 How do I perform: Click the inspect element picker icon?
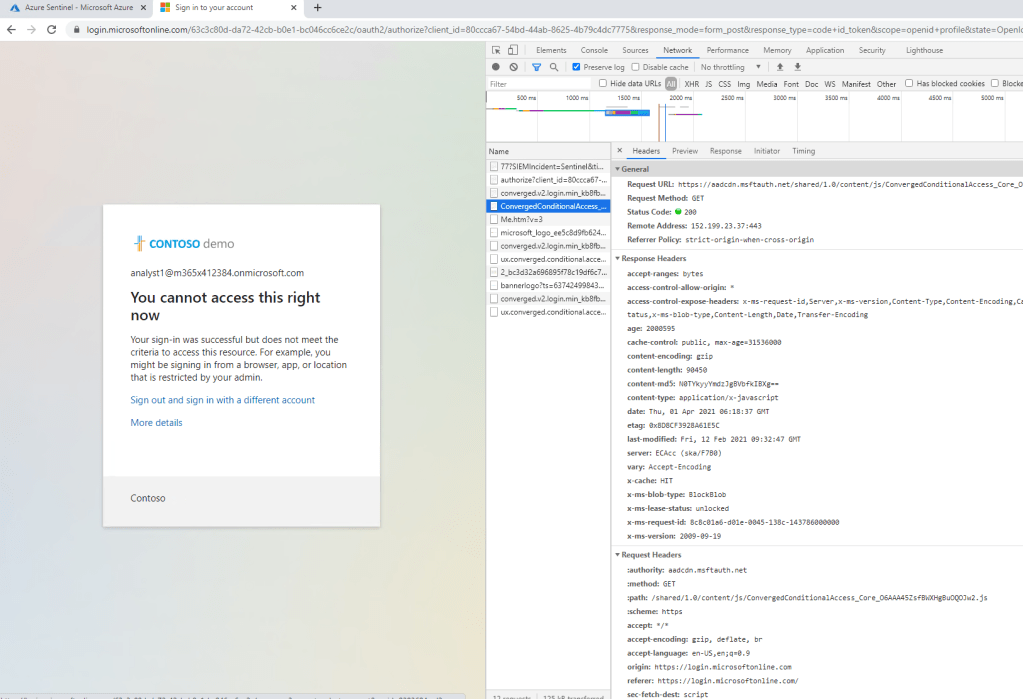click(x=497, y=50)
